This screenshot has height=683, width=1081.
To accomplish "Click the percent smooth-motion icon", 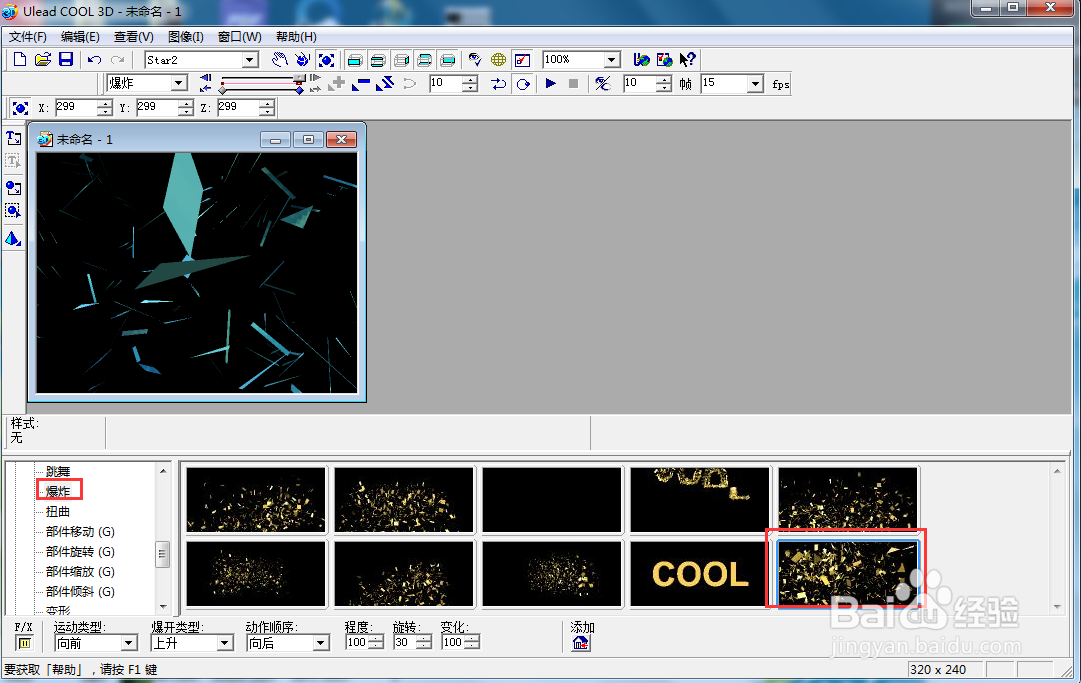I will point(603,84).
